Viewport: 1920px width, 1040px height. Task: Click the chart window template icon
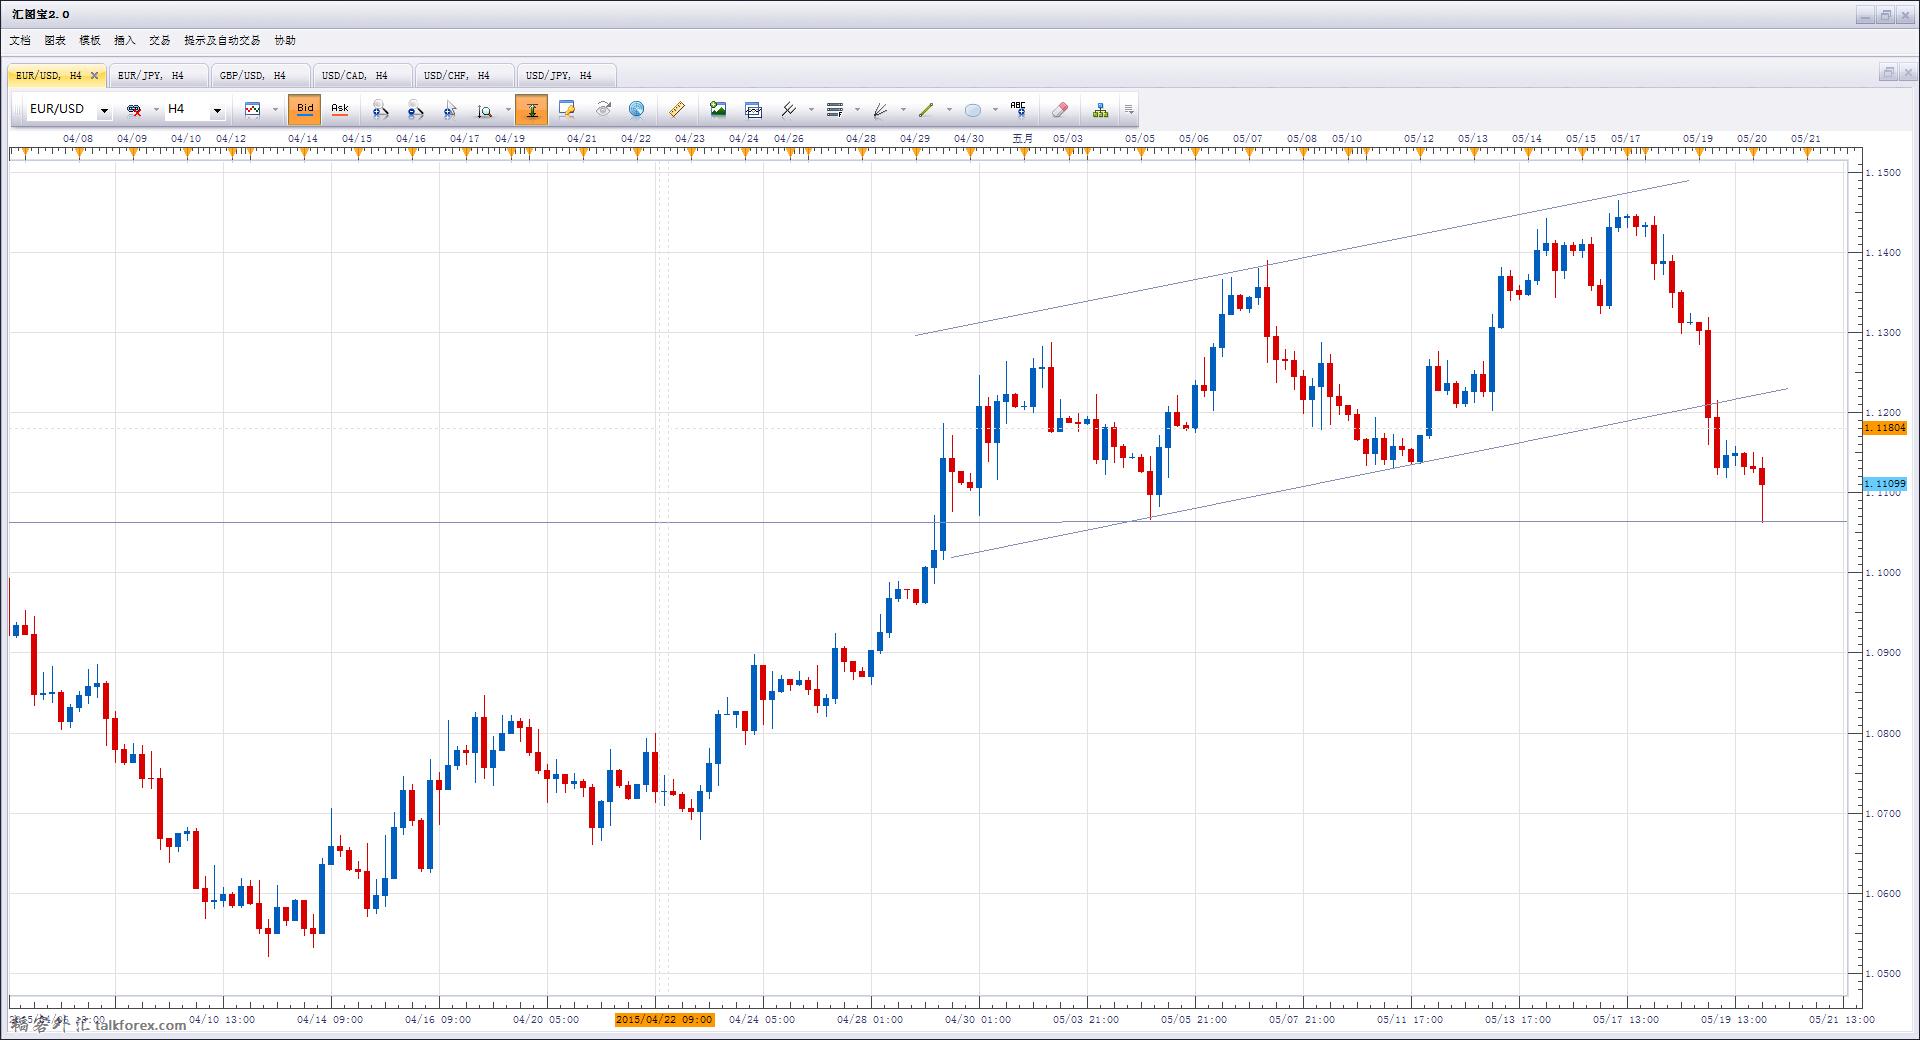tap(753, 110)
